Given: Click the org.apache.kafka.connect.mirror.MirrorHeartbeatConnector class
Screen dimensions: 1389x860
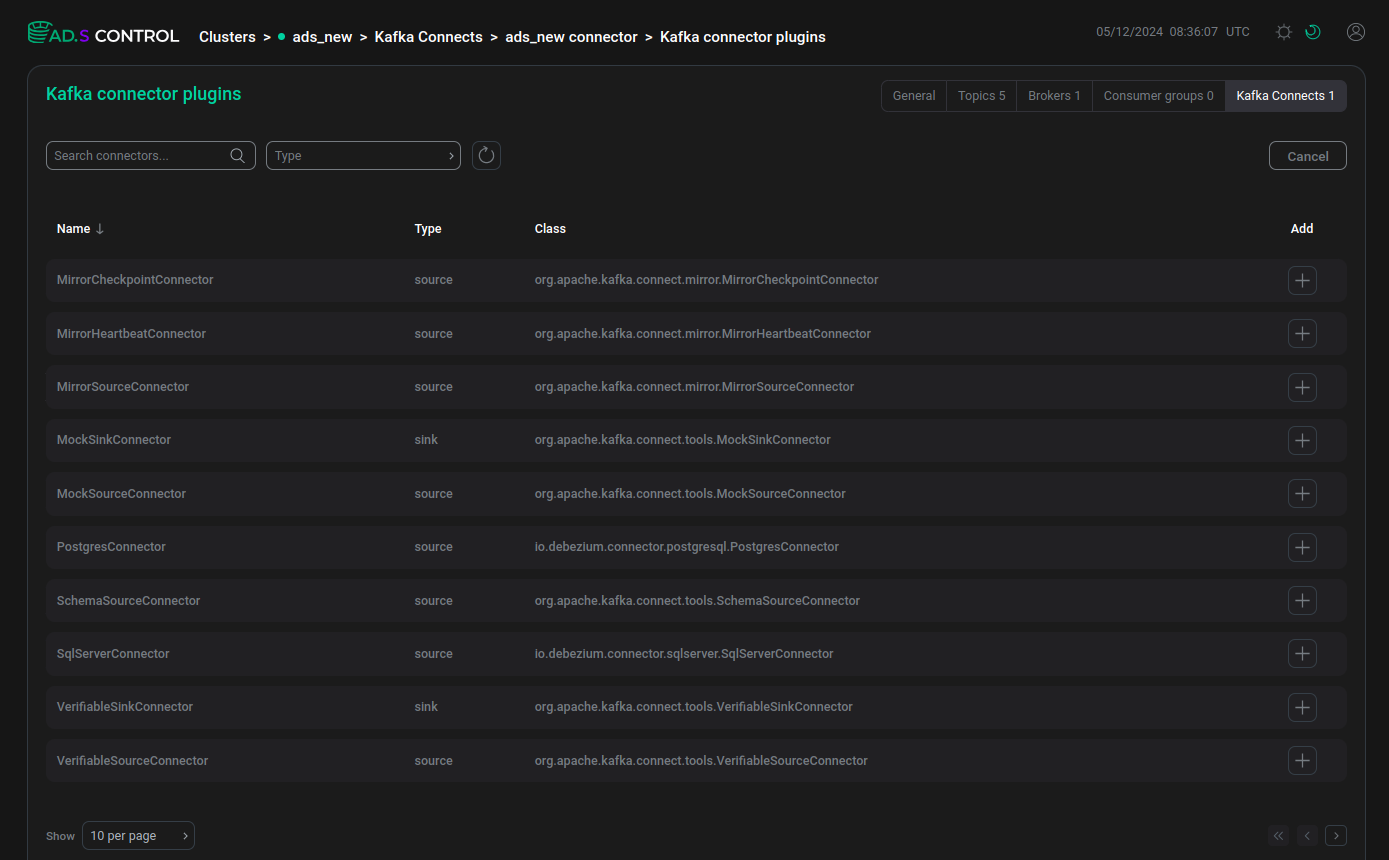Looking at the screenshot, I should (x=703, y=334).
